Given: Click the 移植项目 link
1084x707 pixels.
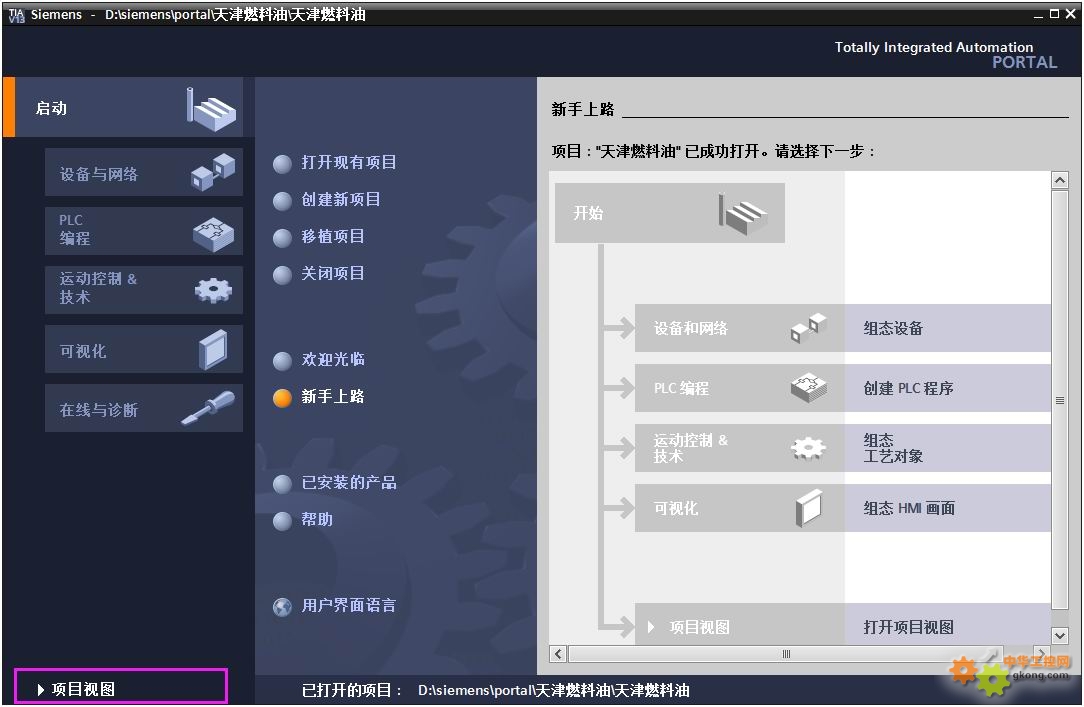Looking at the screenshot, I should point(333,236).
